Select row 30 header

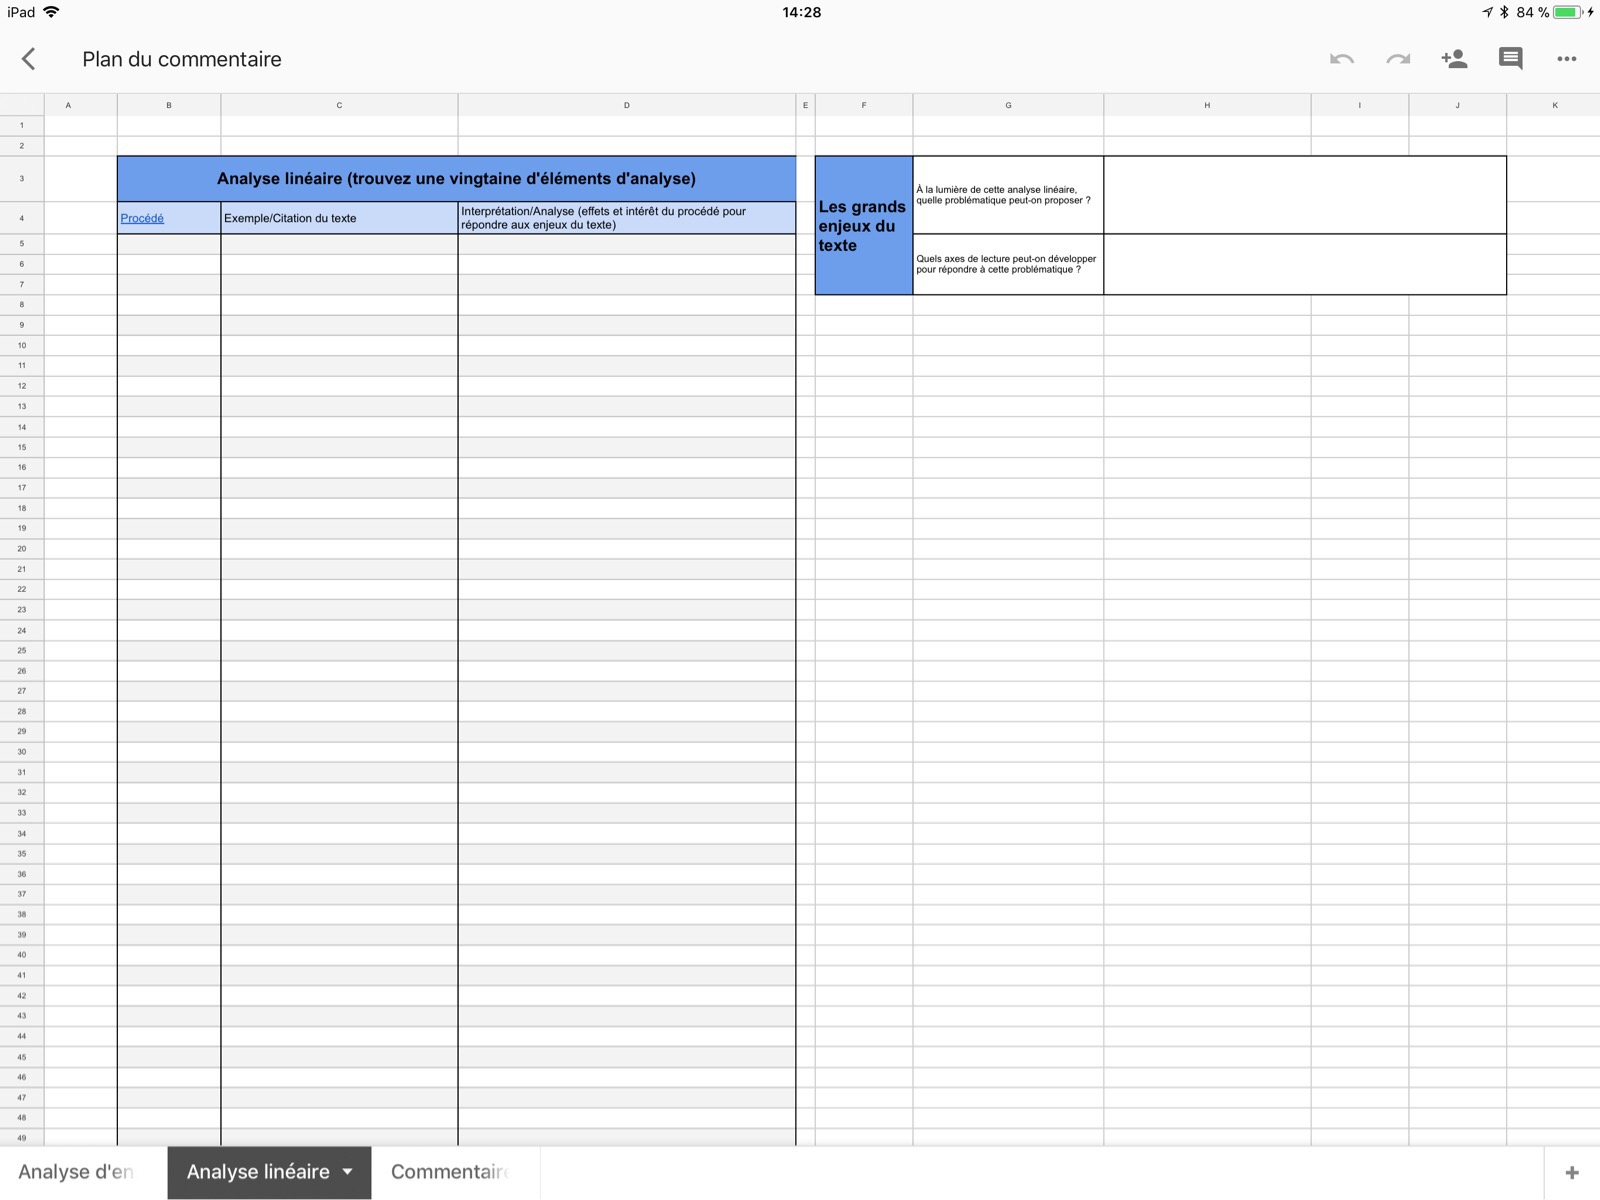point(22,752)
